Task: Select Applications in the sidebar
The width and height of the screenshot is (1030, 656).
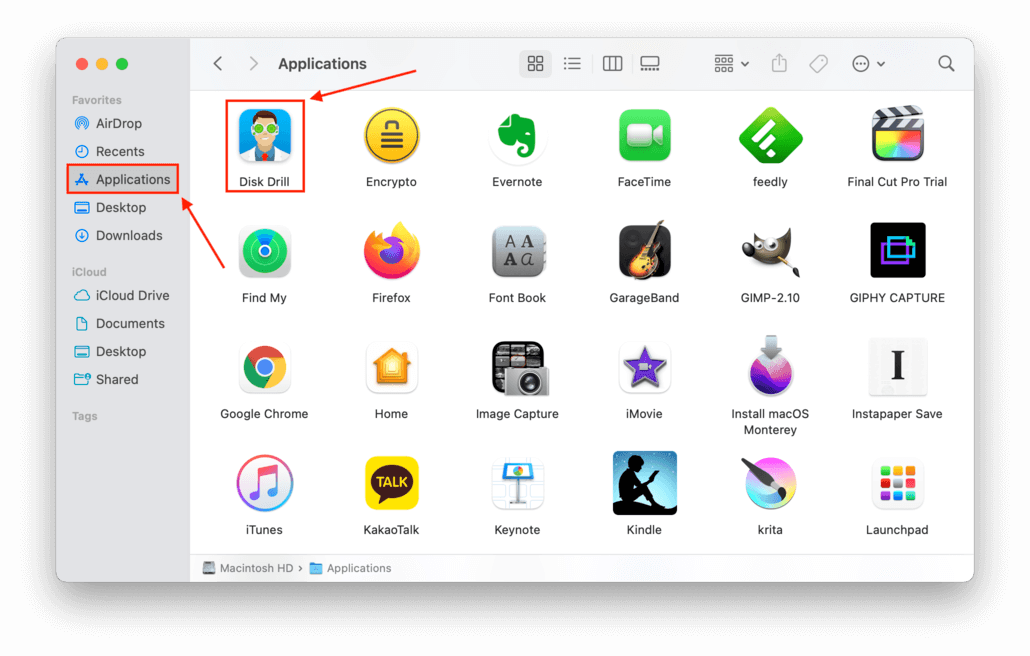Action: pos(123,179)
